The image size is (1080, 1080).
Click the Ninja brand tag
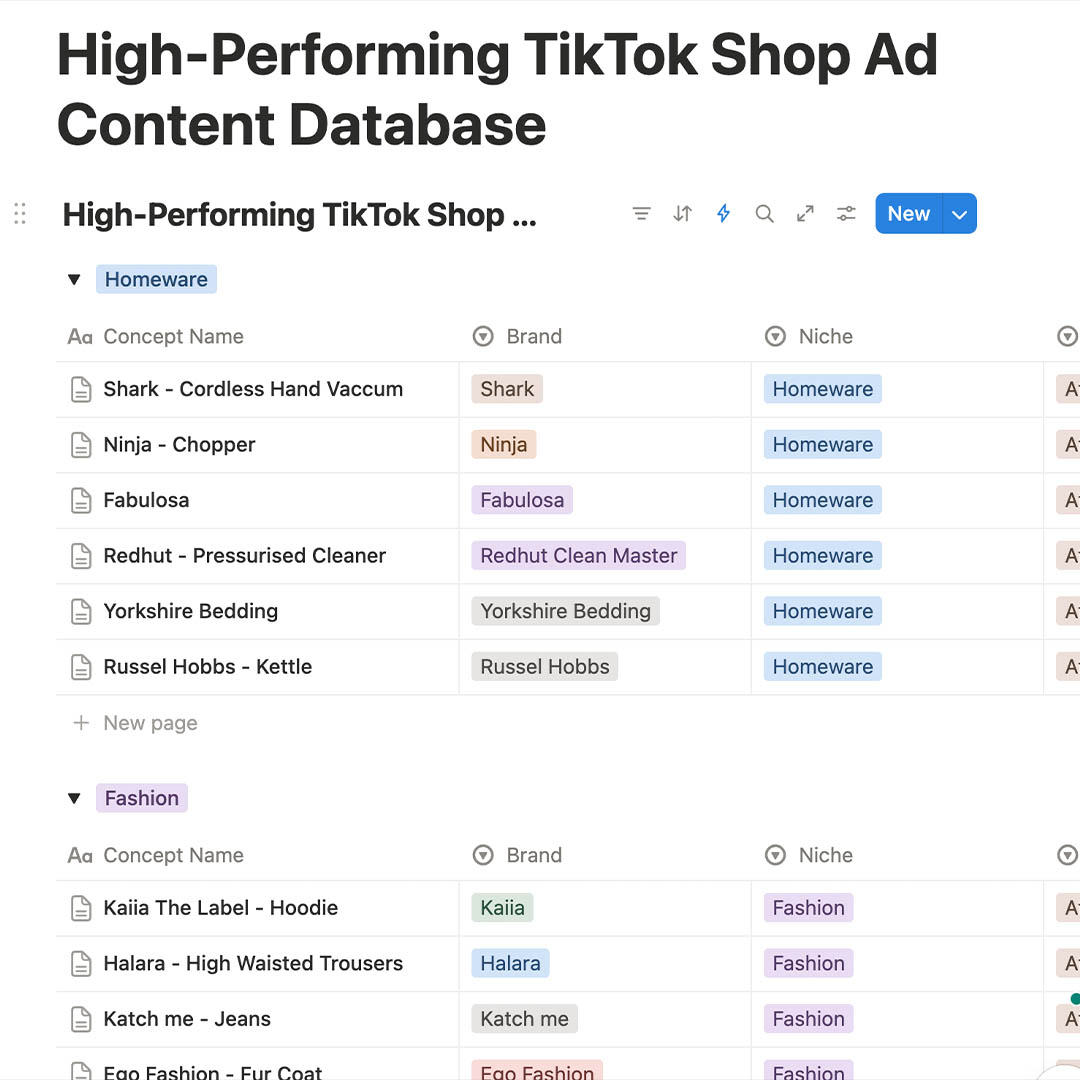pyautogui.click(x=503, y=445)
